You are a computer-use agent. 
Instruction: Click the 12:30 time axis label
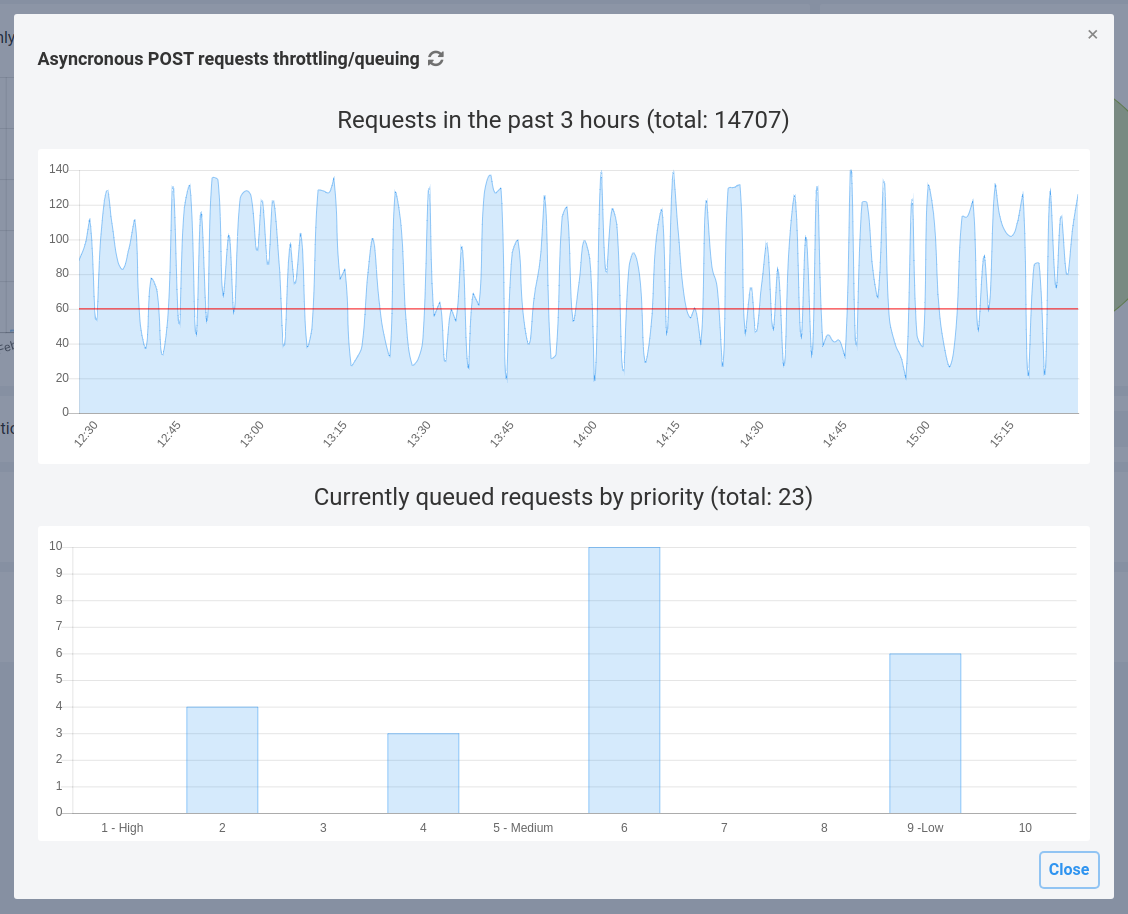[86, 434]
